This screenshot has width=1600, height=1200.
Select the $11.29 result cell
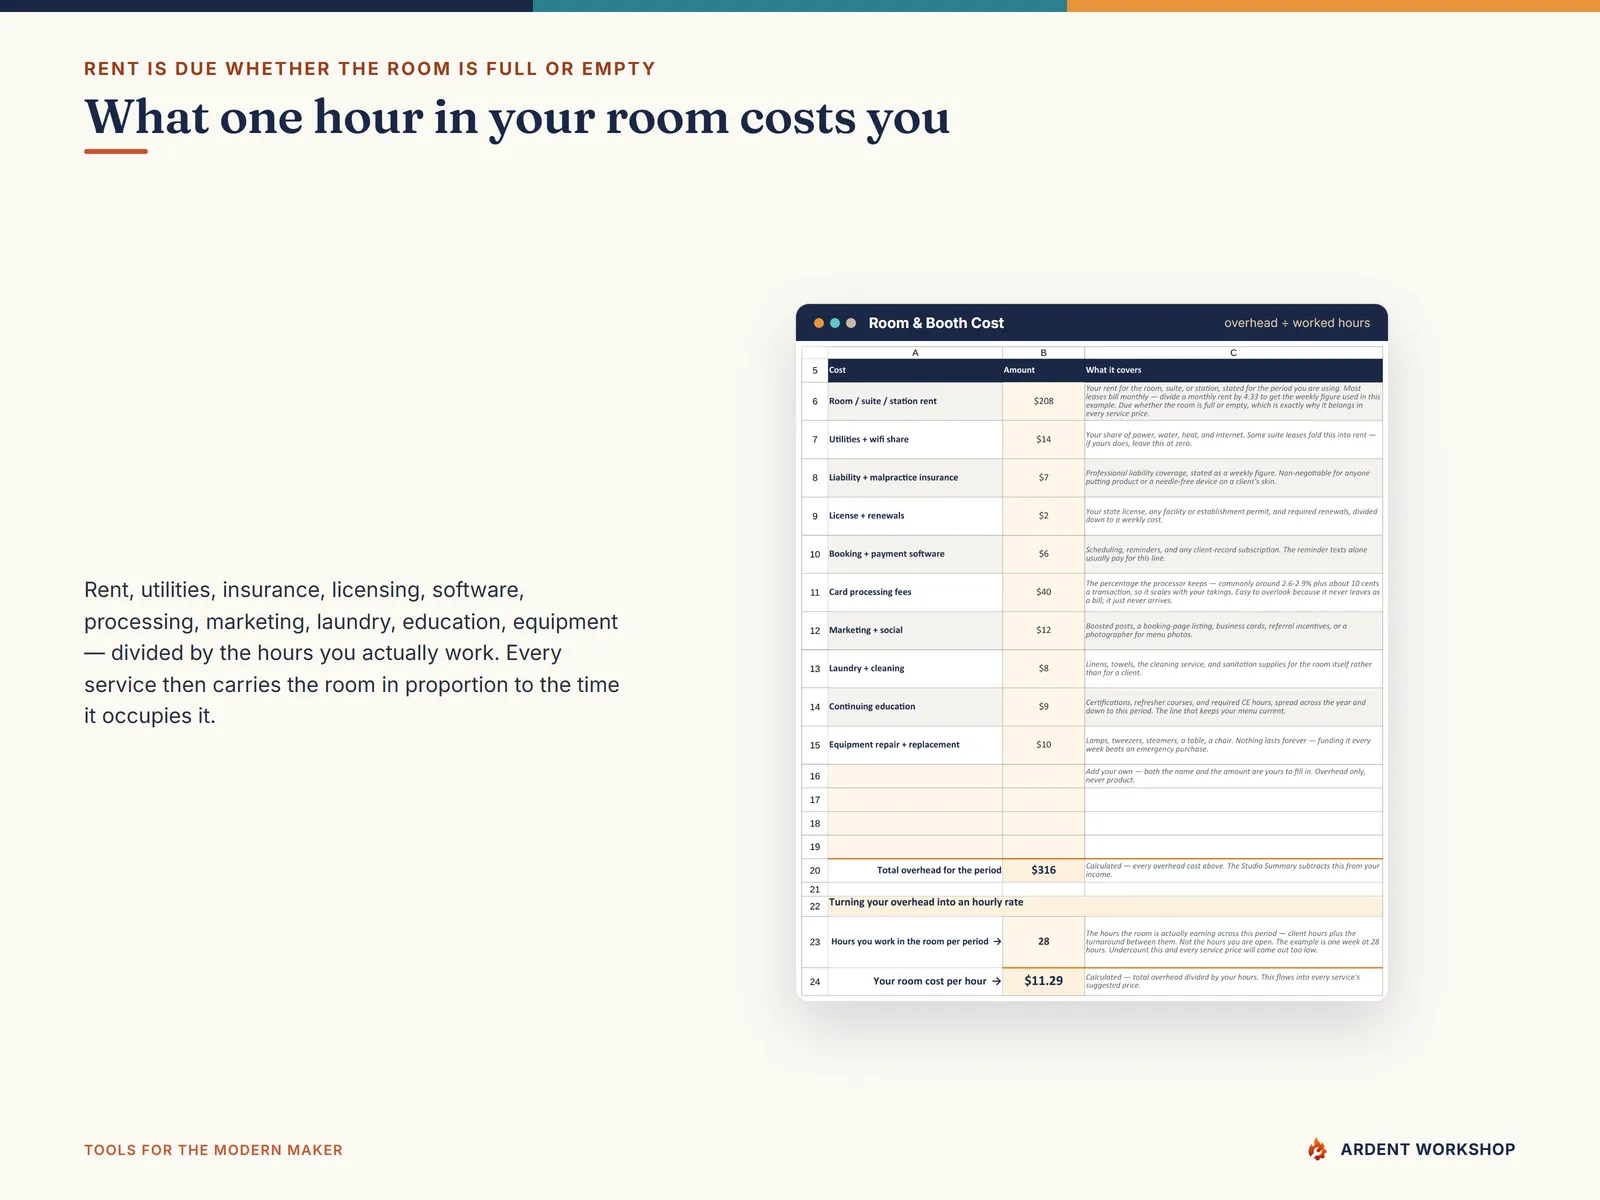pyautogui.click(x=1043, y=981)
